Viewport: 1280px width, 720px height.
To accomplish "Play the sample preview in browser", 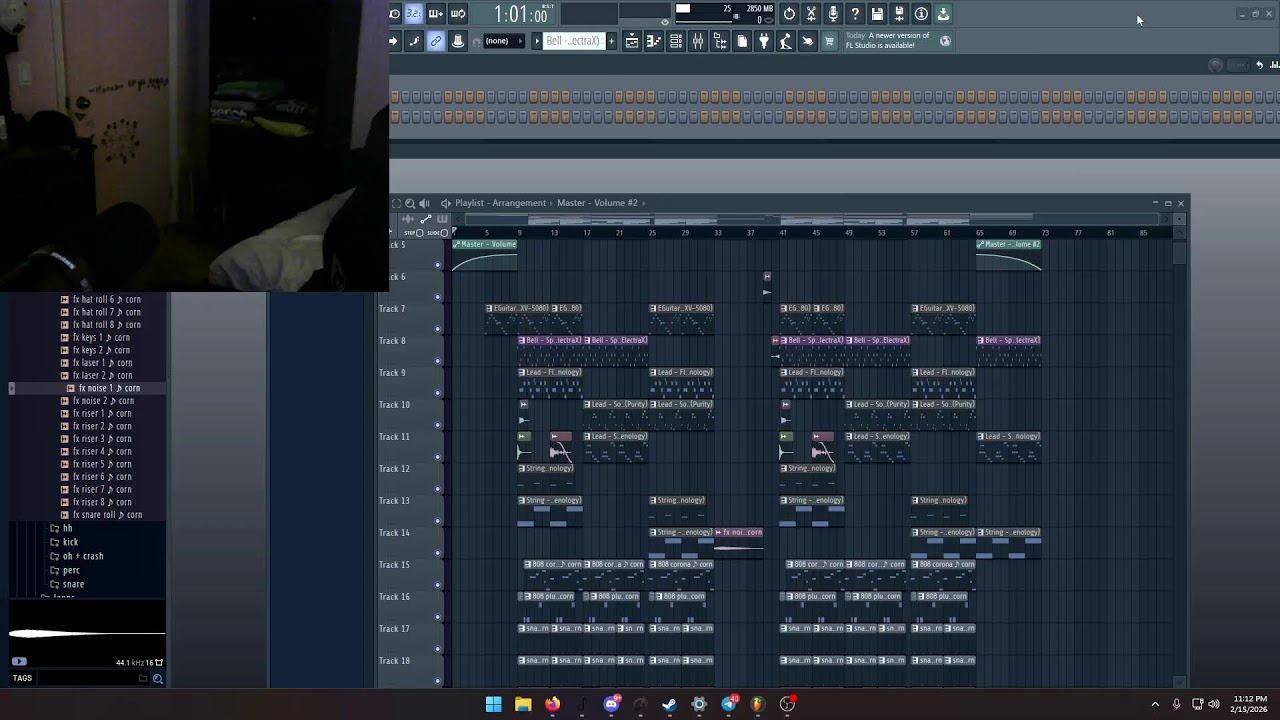I will (x=19, y=662).
